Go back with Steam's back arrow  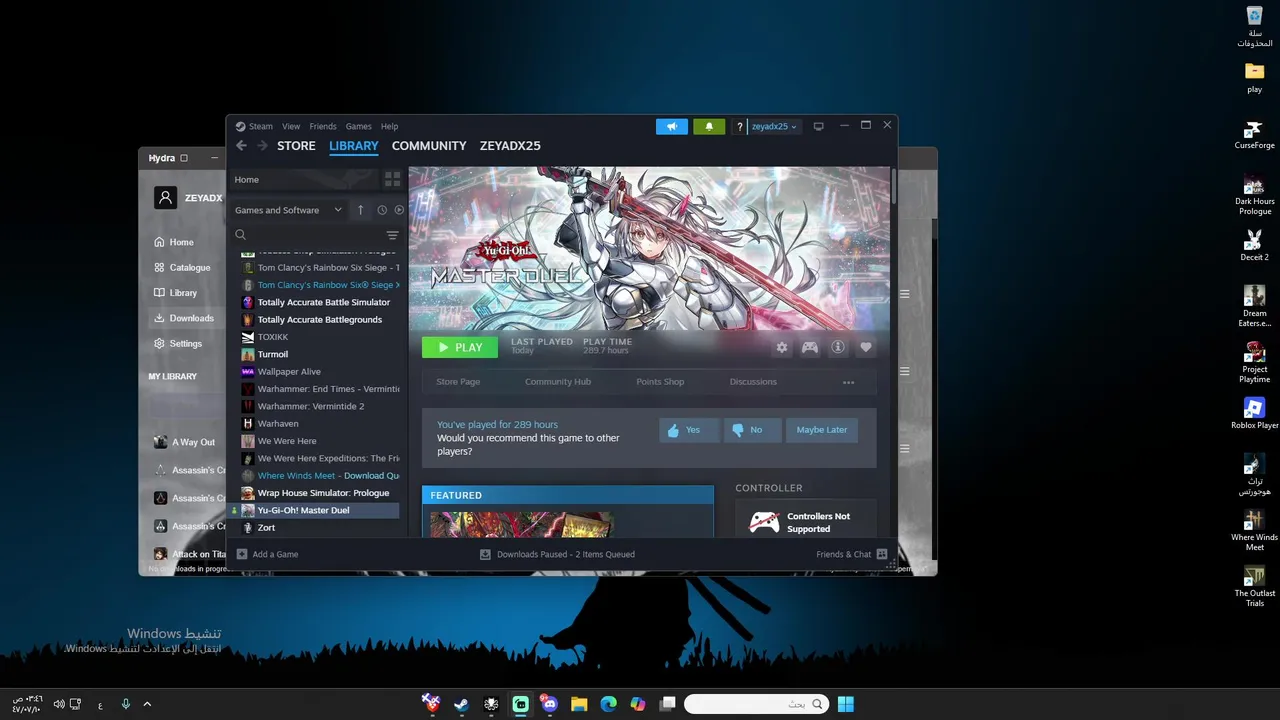[241, 146]
